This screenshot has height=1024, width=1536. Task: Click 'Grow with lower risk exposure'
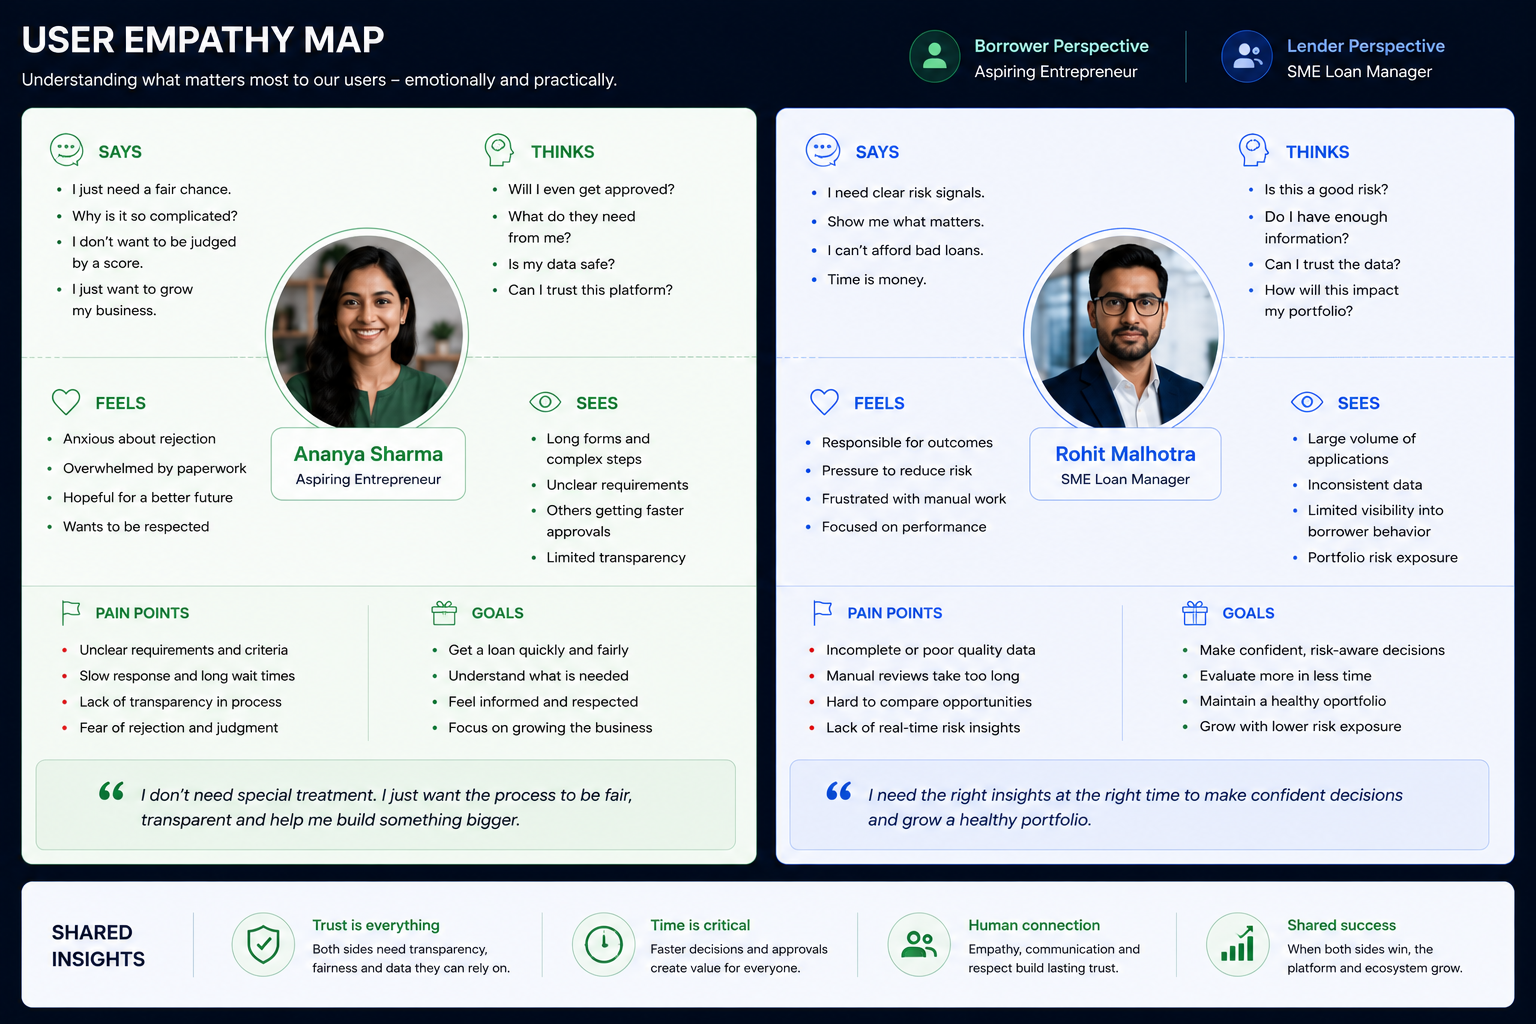point(1300,726)
